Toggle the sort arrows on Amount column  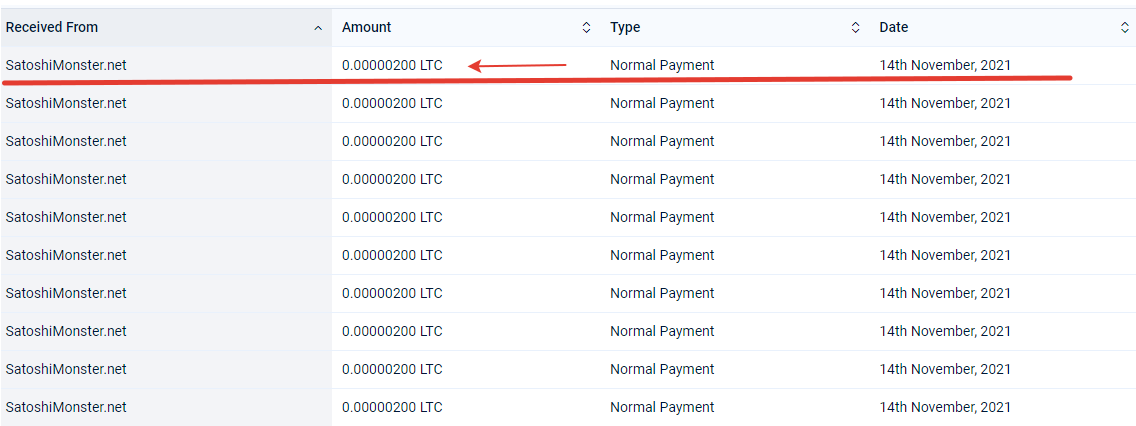(587, 28)
